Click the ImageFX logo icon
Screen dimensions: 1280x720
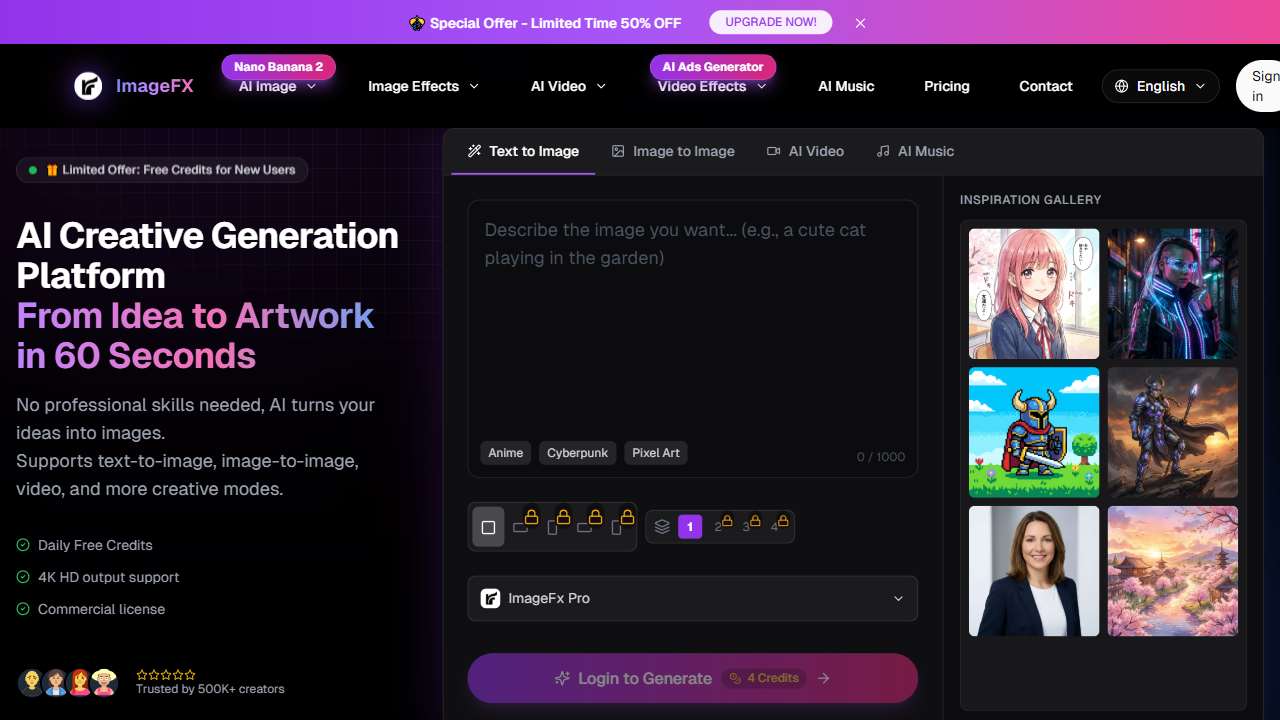pos(88,86)
